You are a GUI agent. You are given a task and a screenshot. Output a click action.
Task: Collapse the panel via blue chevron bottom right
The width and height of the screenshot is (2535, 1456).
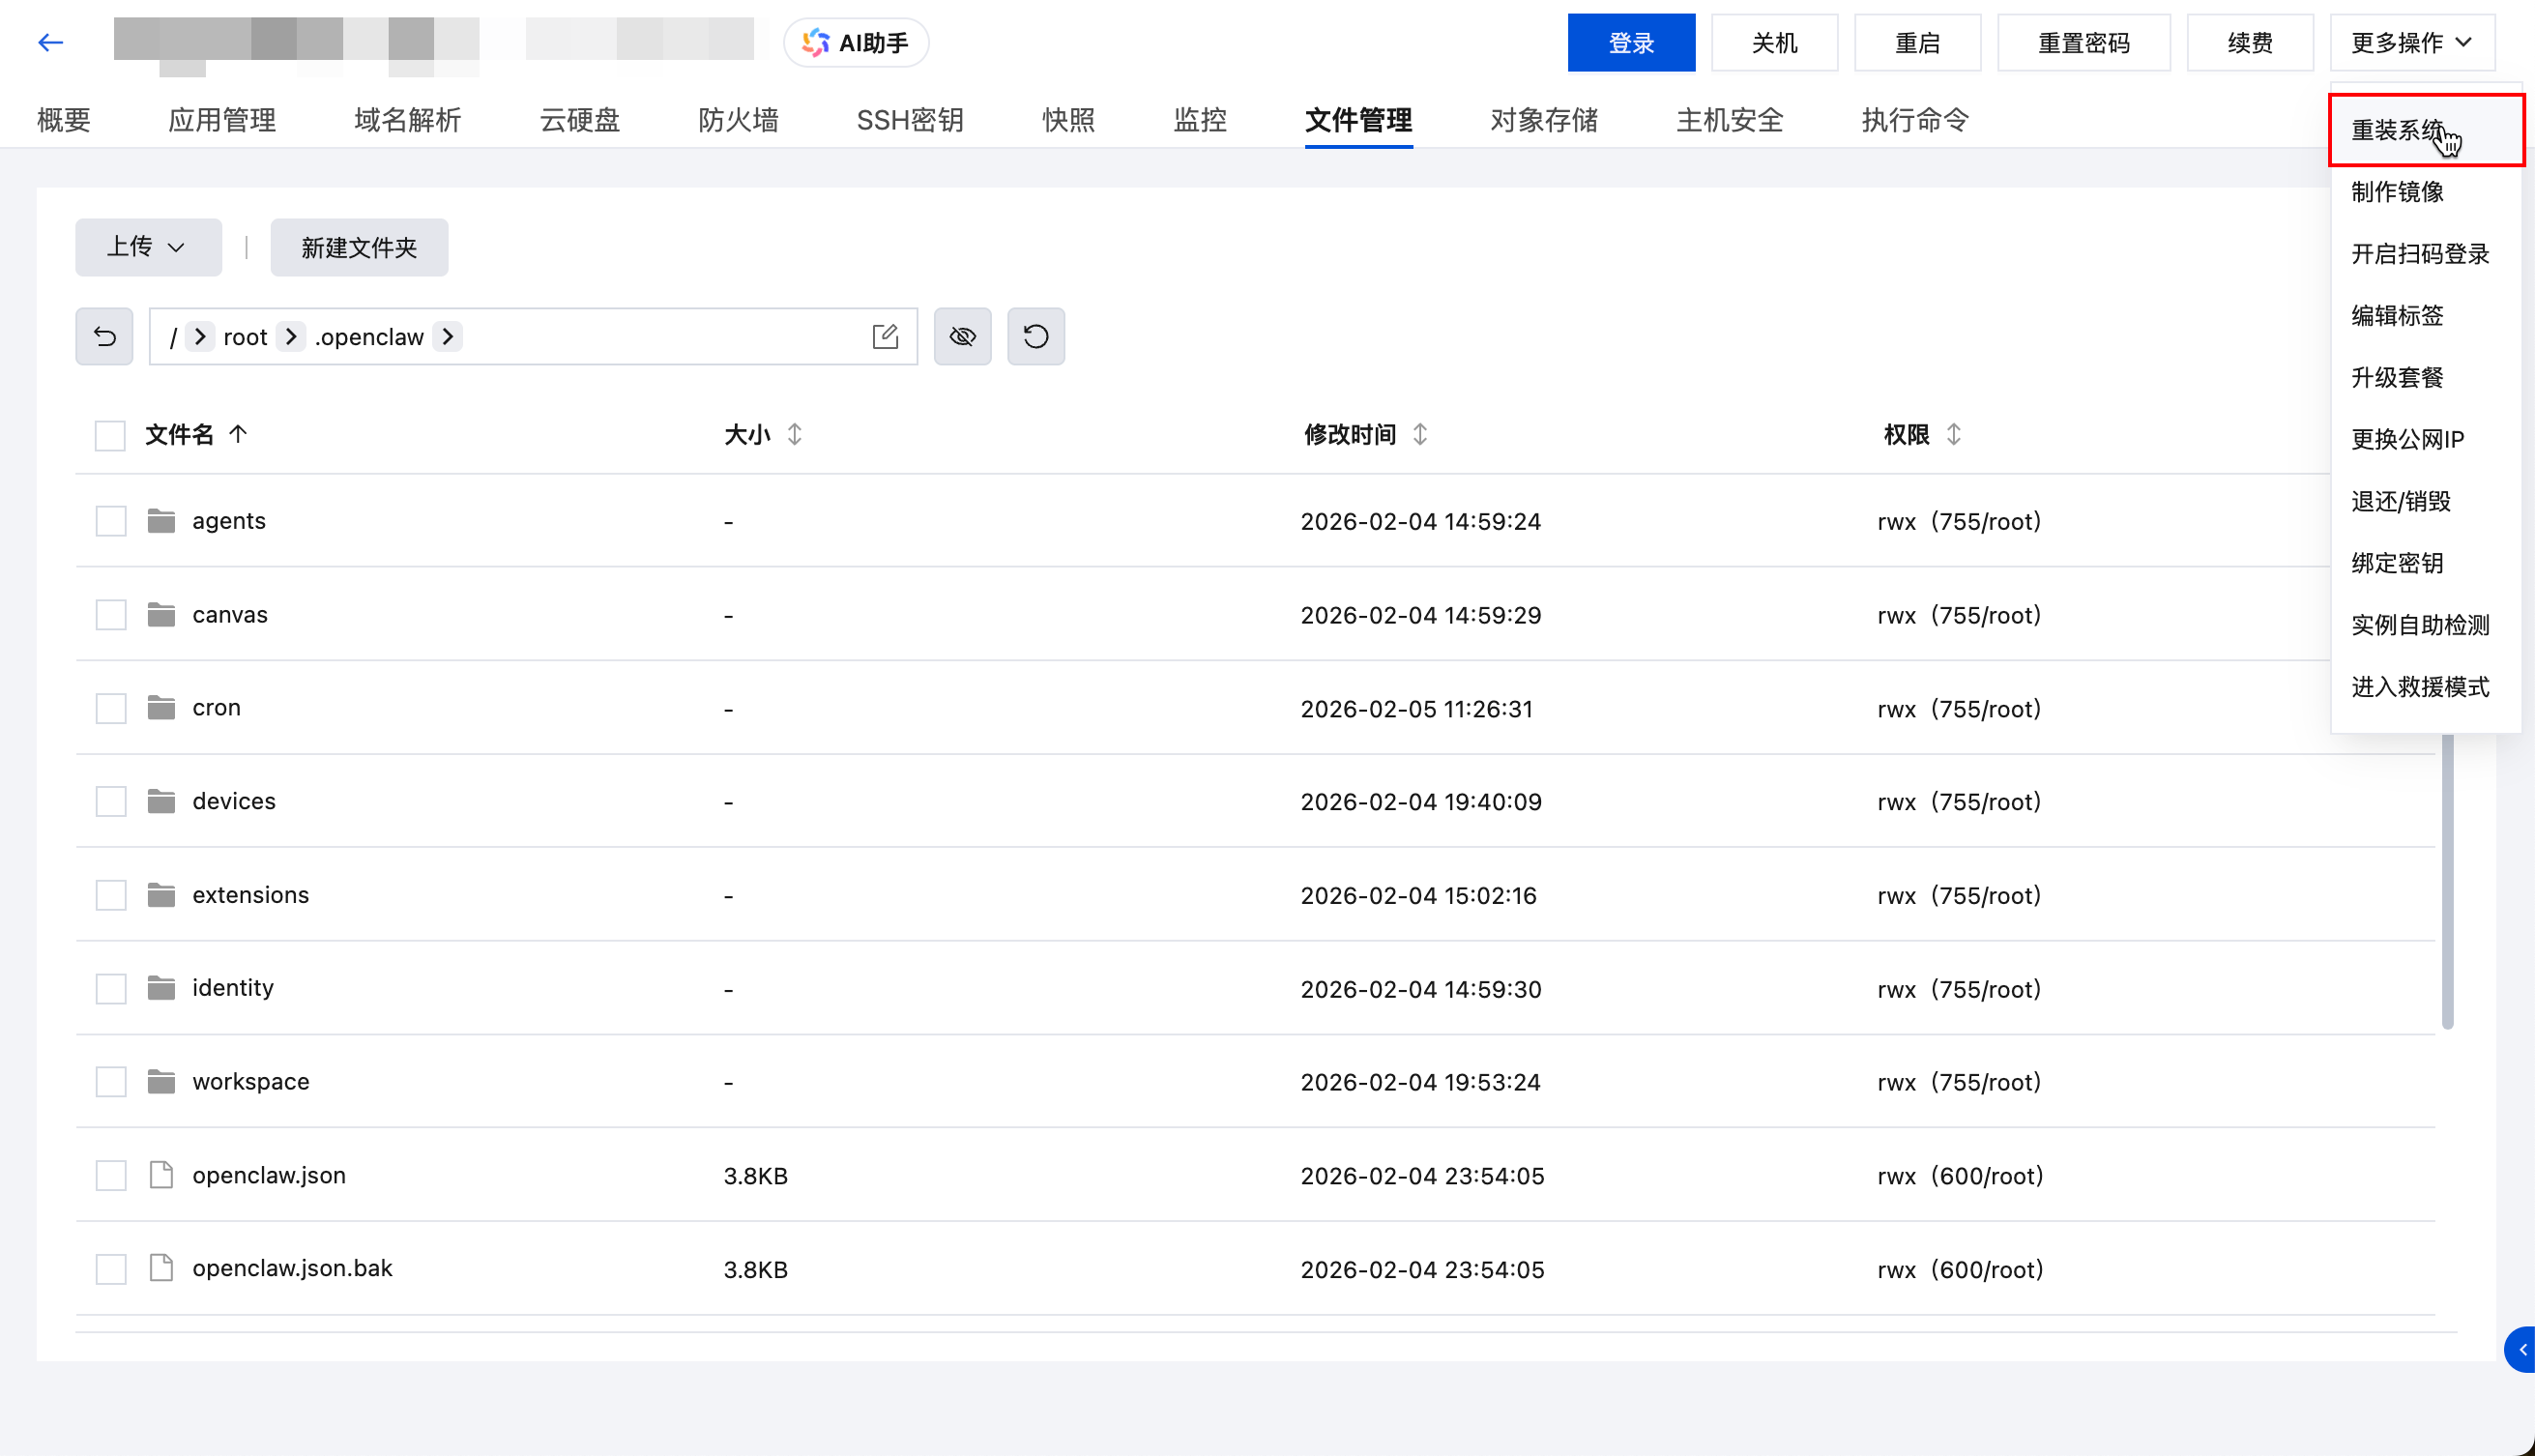(x=2518, y=1349)
